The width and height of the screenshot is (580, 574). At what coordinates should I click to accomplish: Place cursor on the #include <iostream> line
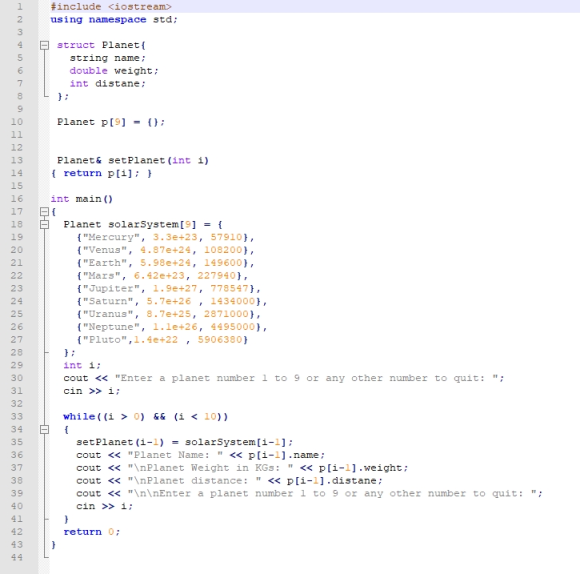(x=111, y=7)
